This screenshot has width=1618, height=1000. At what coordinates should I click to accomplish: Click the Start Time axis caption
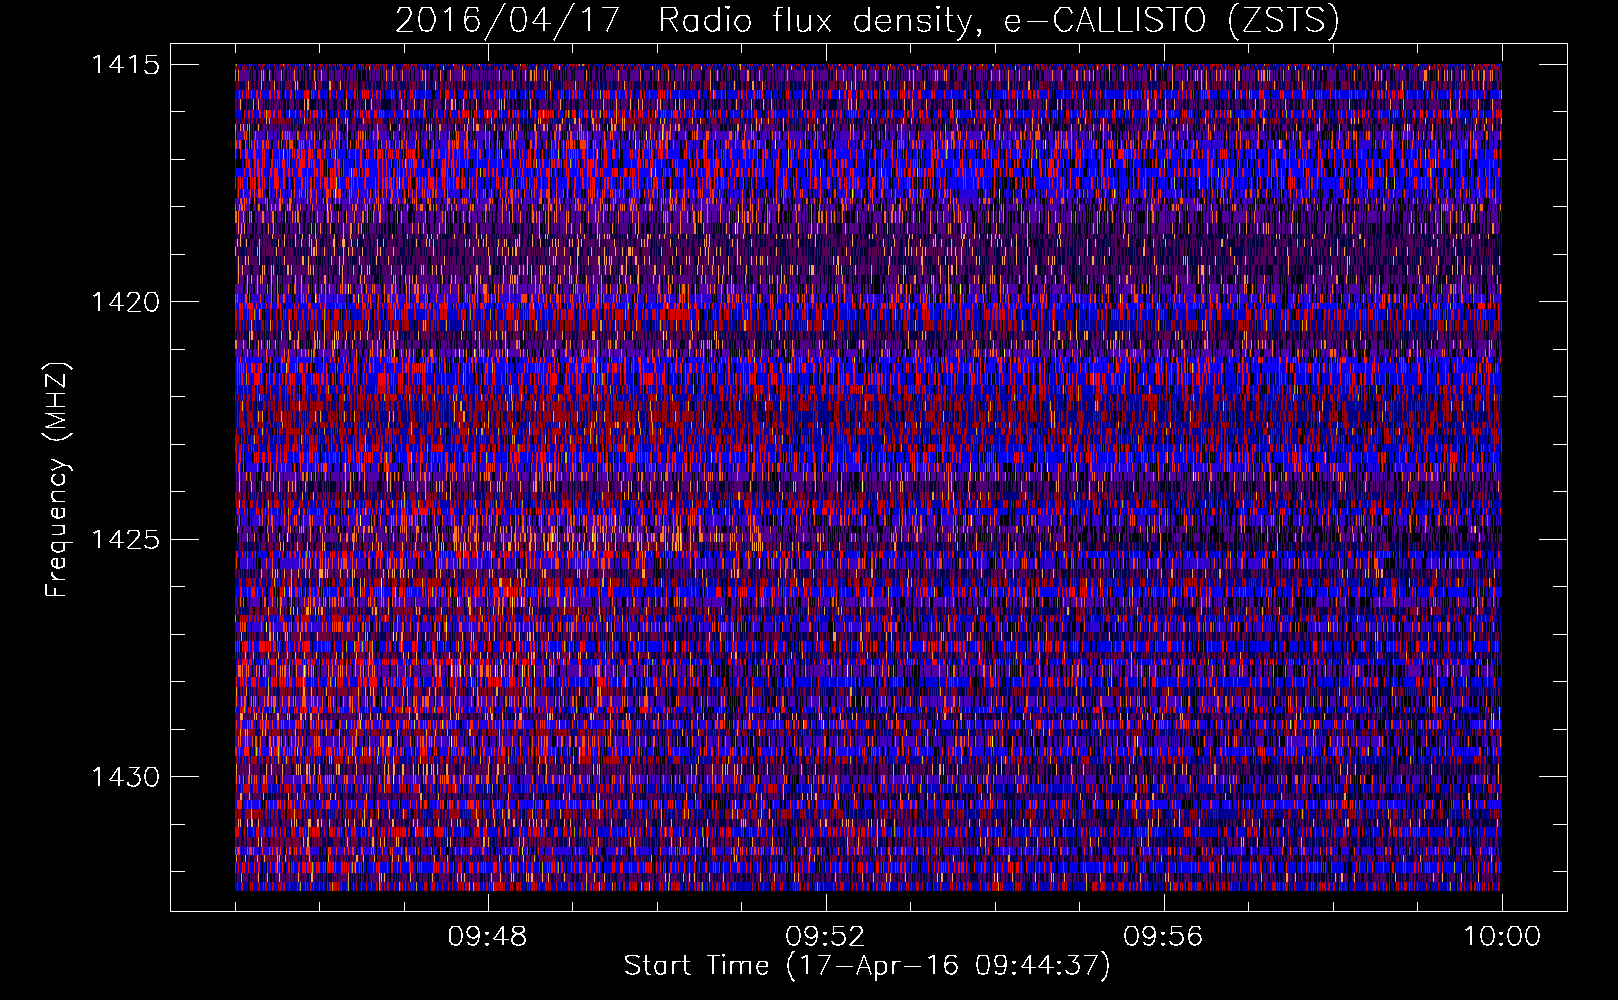[x=867, y=966]
